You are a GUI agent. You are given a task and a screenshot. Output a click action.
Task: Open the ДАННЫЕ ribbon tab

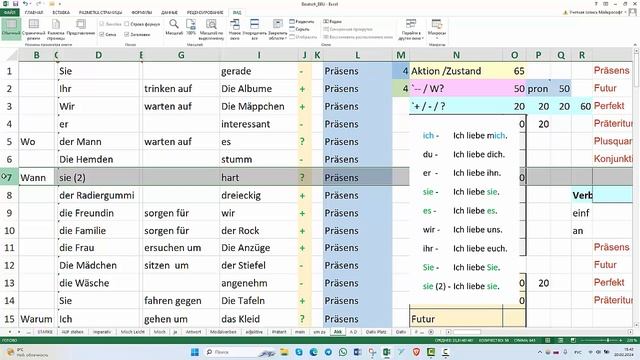click(169, 12)
